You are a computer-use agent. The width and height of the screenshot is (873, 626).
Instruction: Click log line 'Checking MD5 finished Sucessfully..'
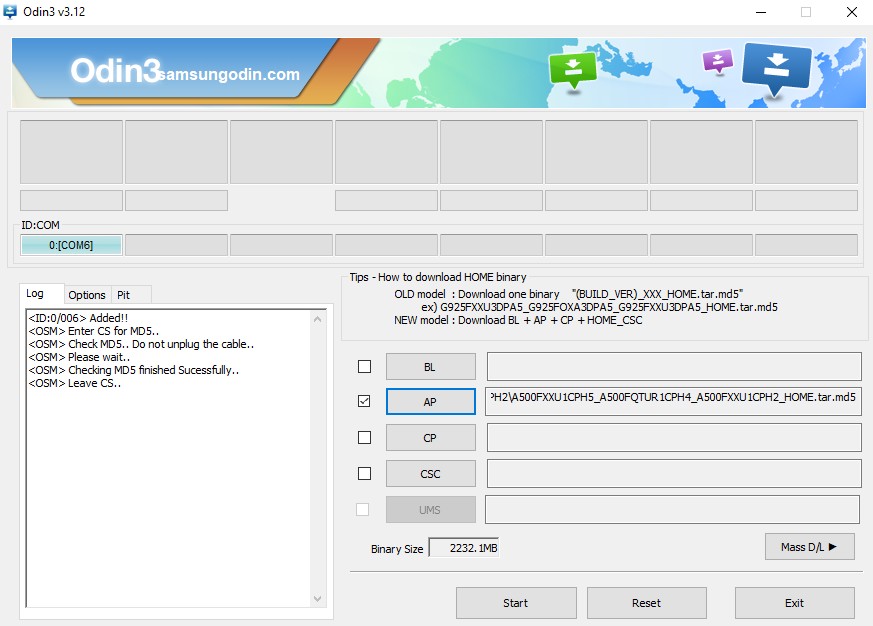tap(134, 370)
